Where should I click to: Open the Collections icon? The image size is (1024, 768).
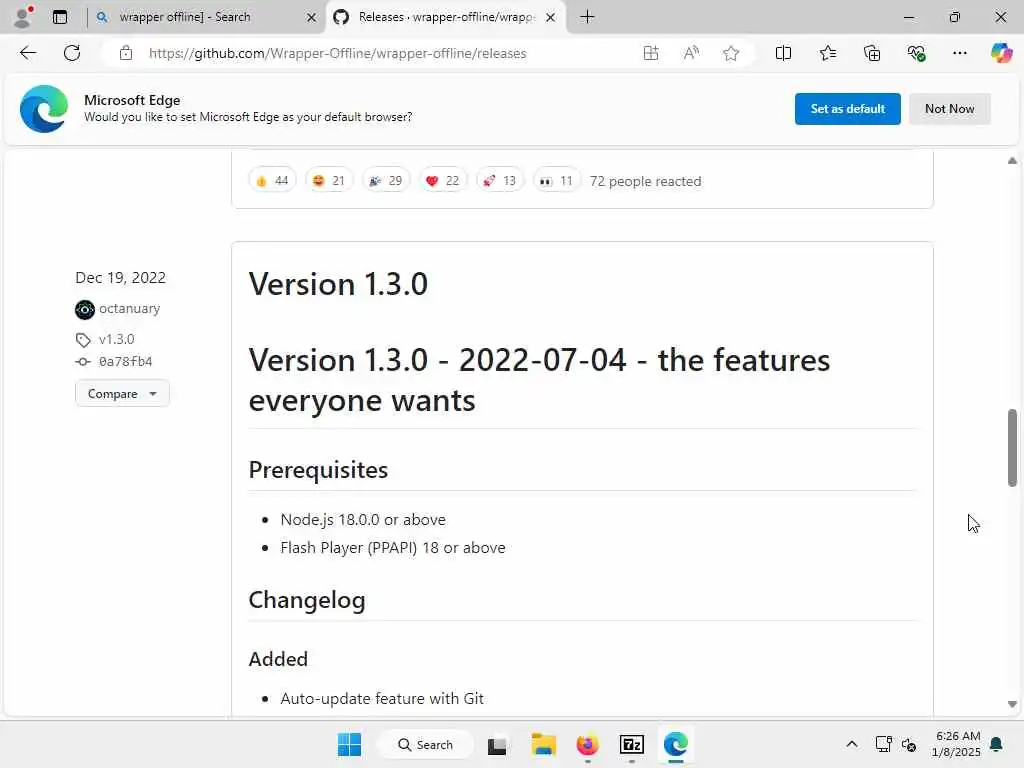872,53
